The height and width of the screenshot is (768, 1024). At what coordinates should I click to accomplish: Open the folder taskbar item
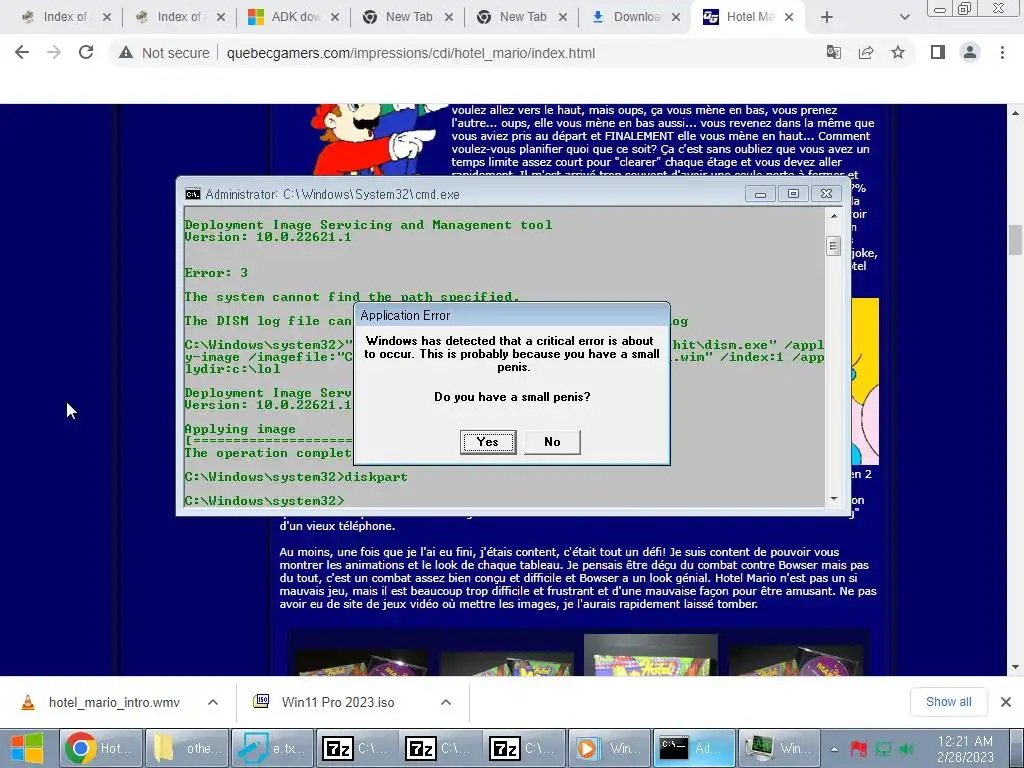pos(187,748)
